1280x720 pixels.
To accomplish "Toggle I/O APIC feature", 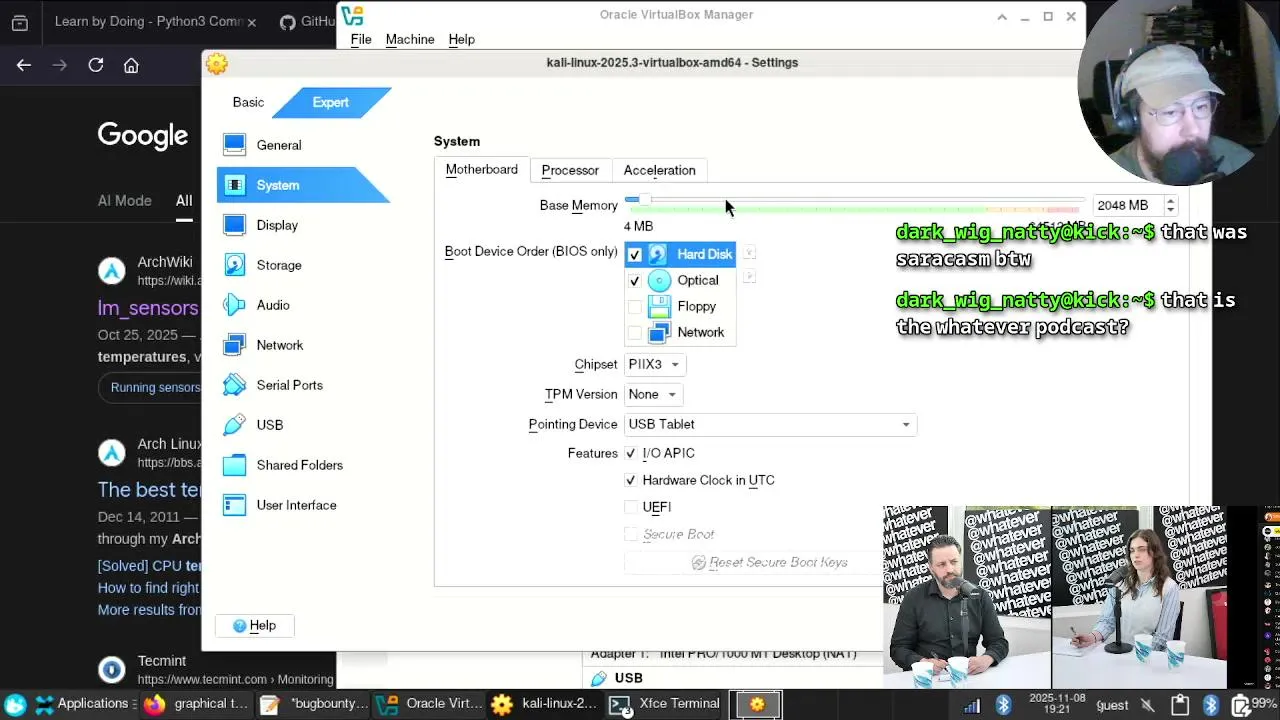I will click(x=631, y=453).
